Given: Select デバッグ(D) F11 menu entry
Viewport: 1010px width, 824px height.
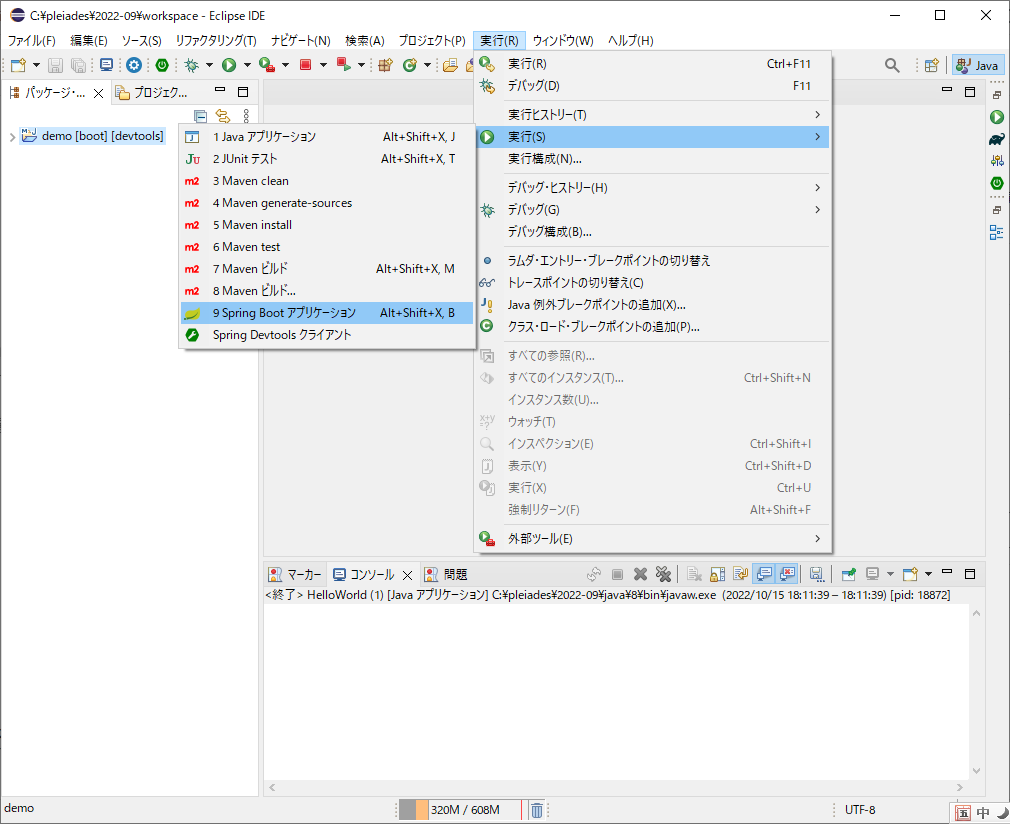Looking at the screenshot, I should point(653,86).
